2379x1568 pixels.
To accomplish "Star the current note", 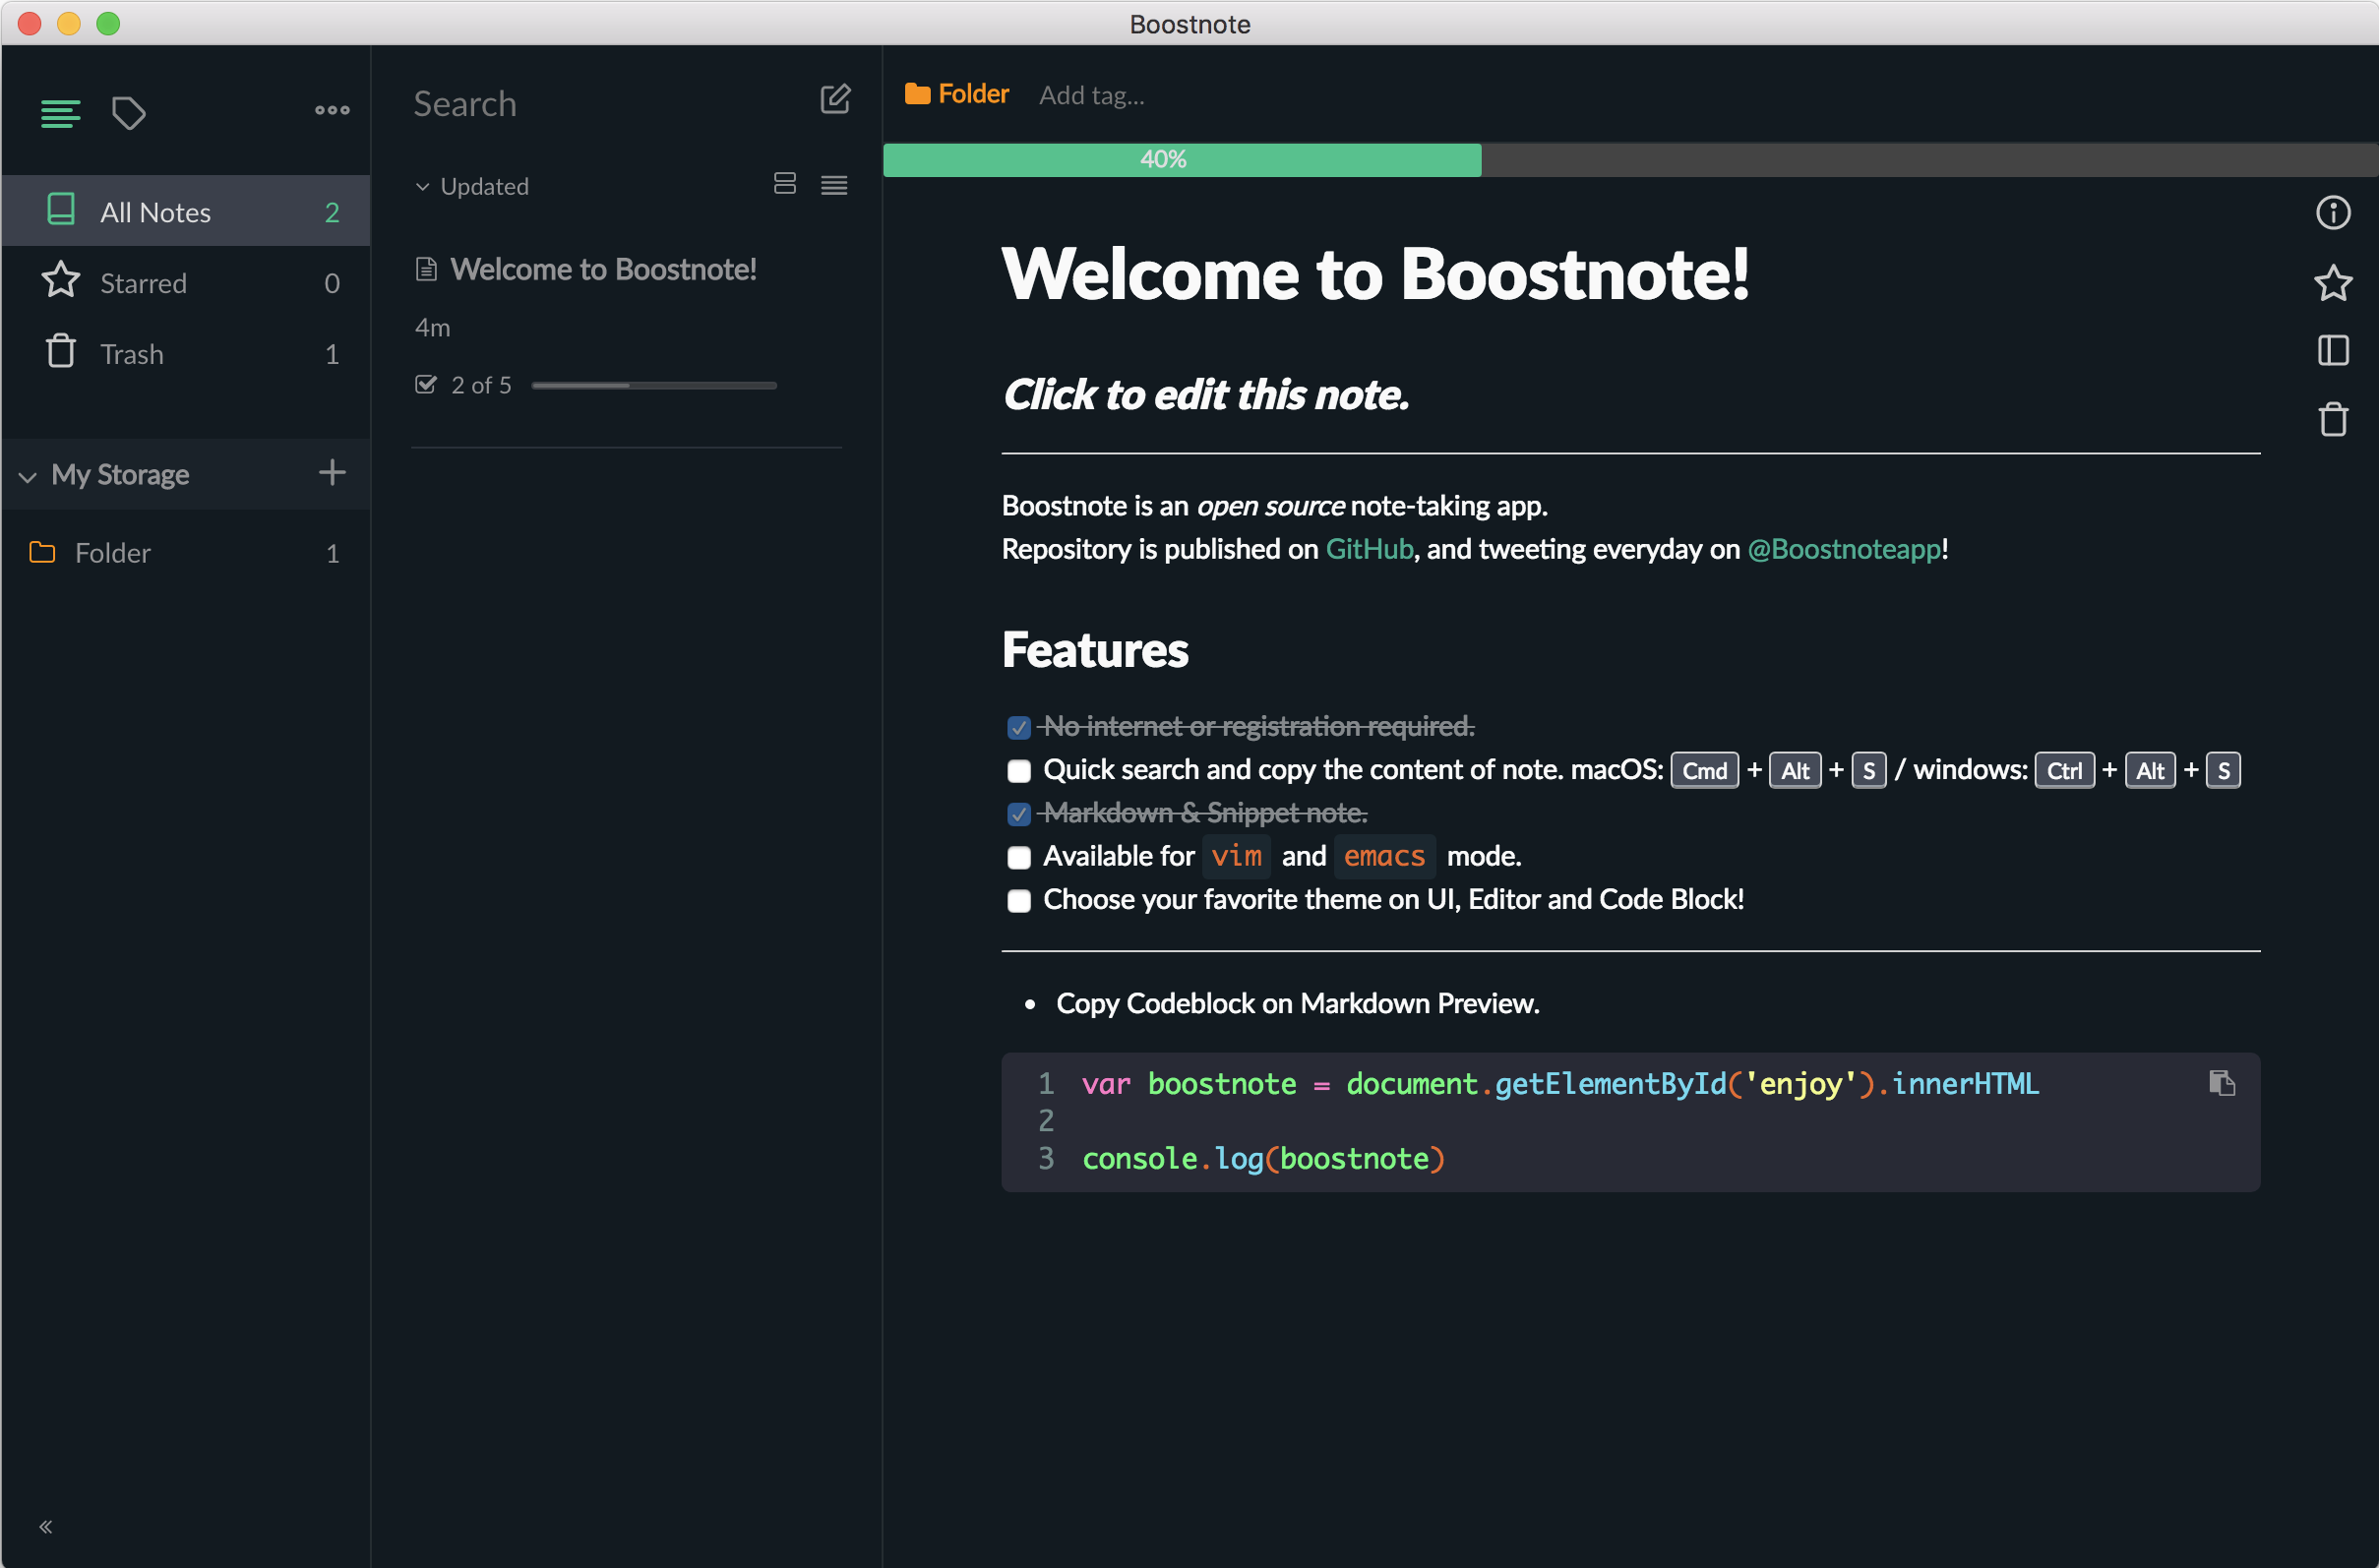I will tap(2334, 283).
